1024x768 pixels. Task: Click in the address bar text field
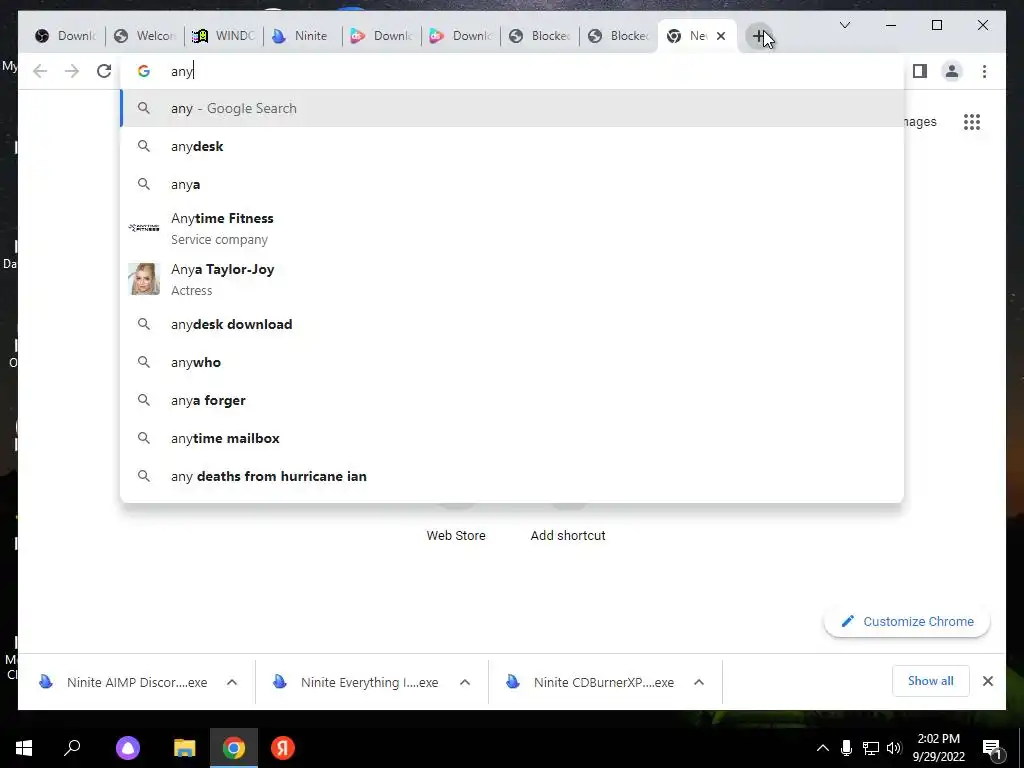tap(512, 71)
